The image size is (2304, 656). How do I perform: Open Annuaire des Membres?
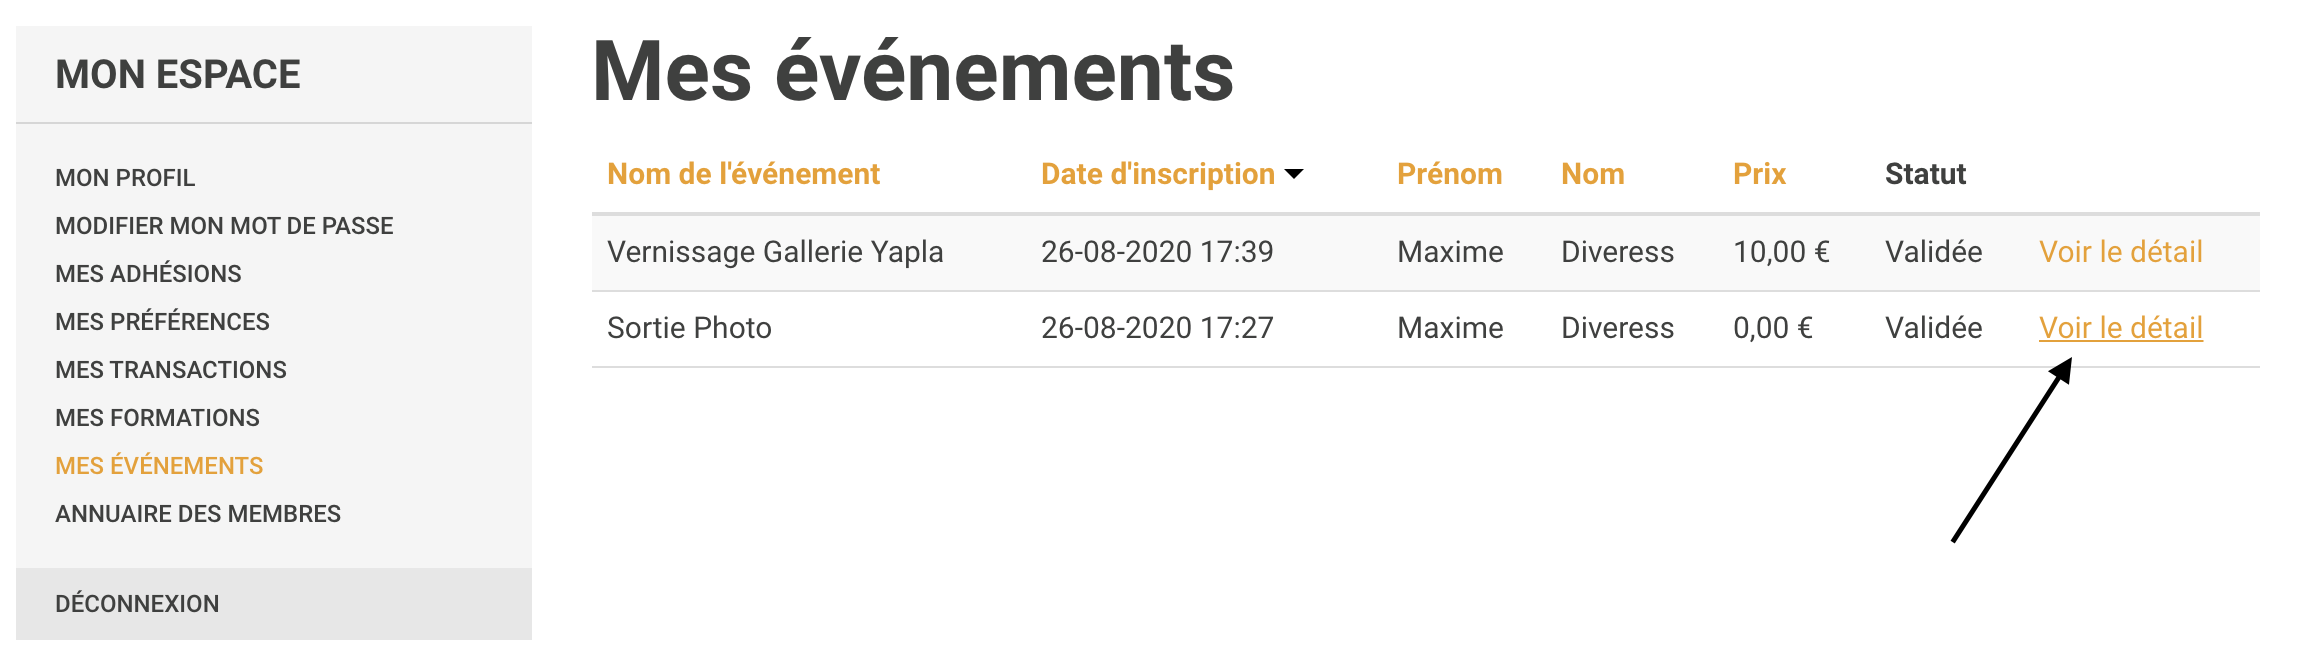click(198, 514)
